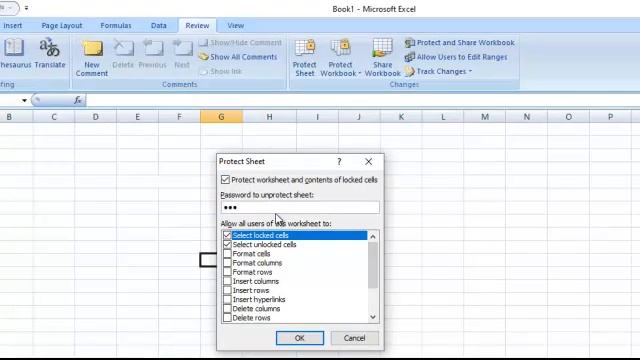This screenshot has width=640, height=360.
Task: Click the formula bar fx icon
Action: (78, 100)
